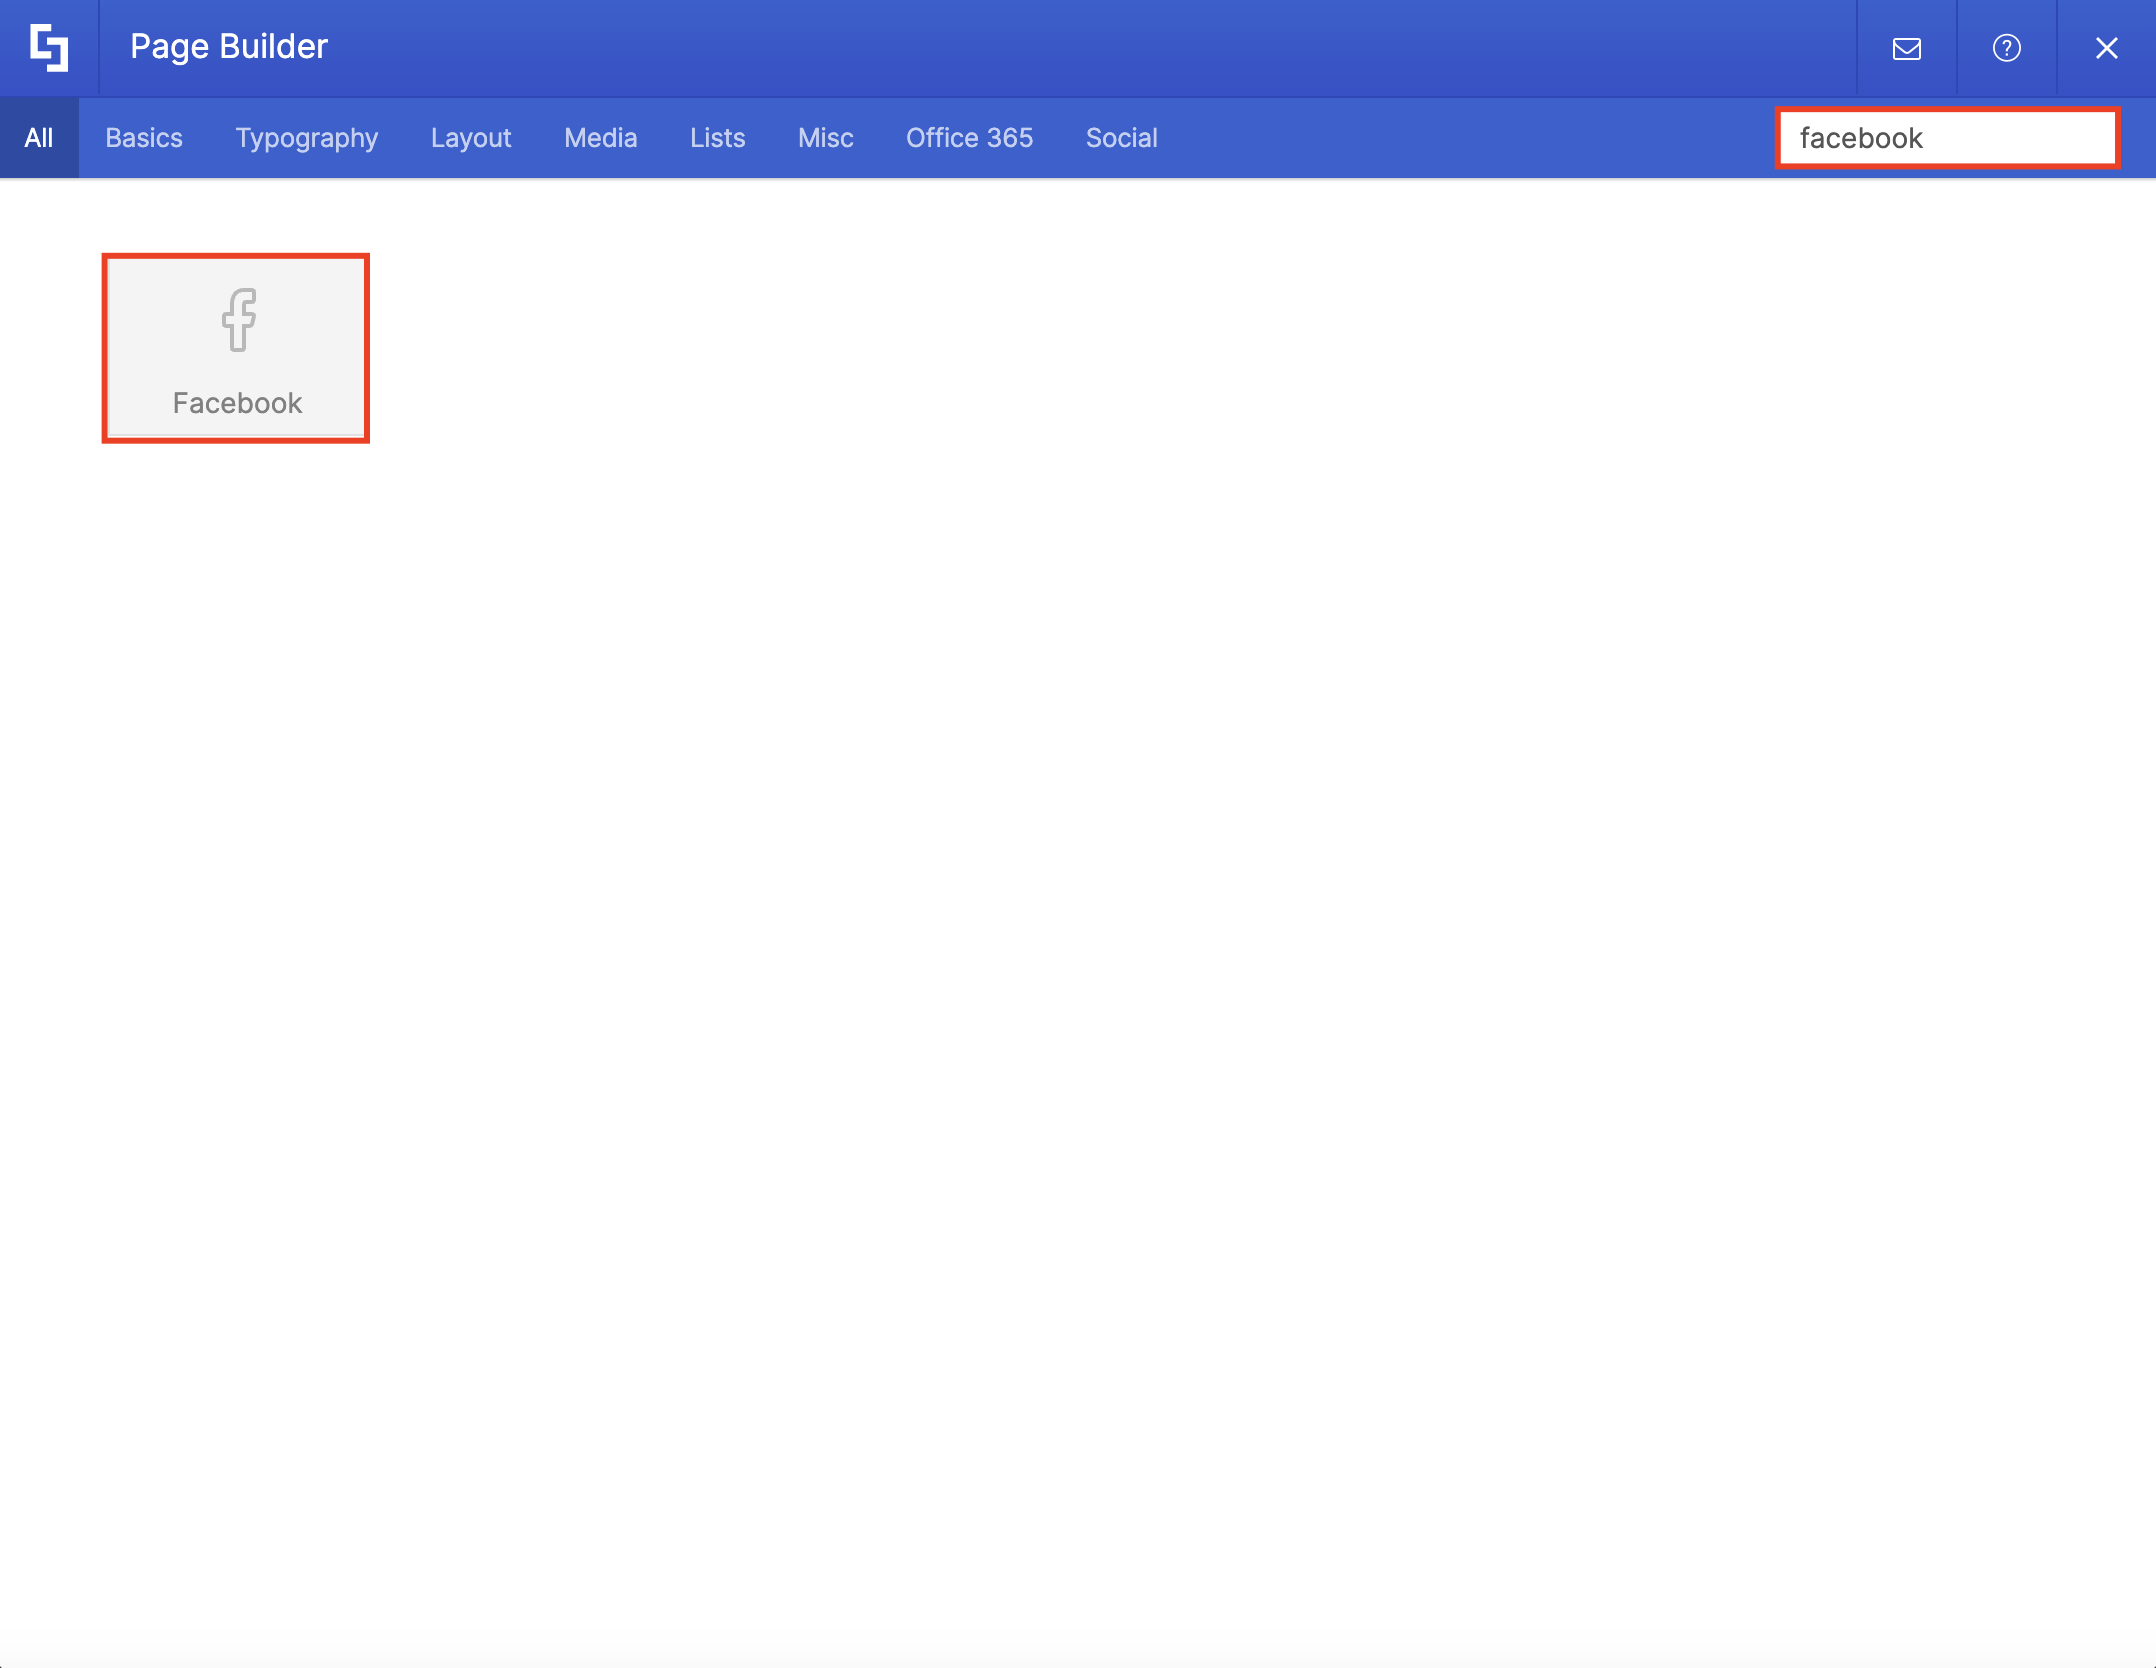Select the Typography category
This screenshot has width=2156, height=1668.
[x=306, y=137]
